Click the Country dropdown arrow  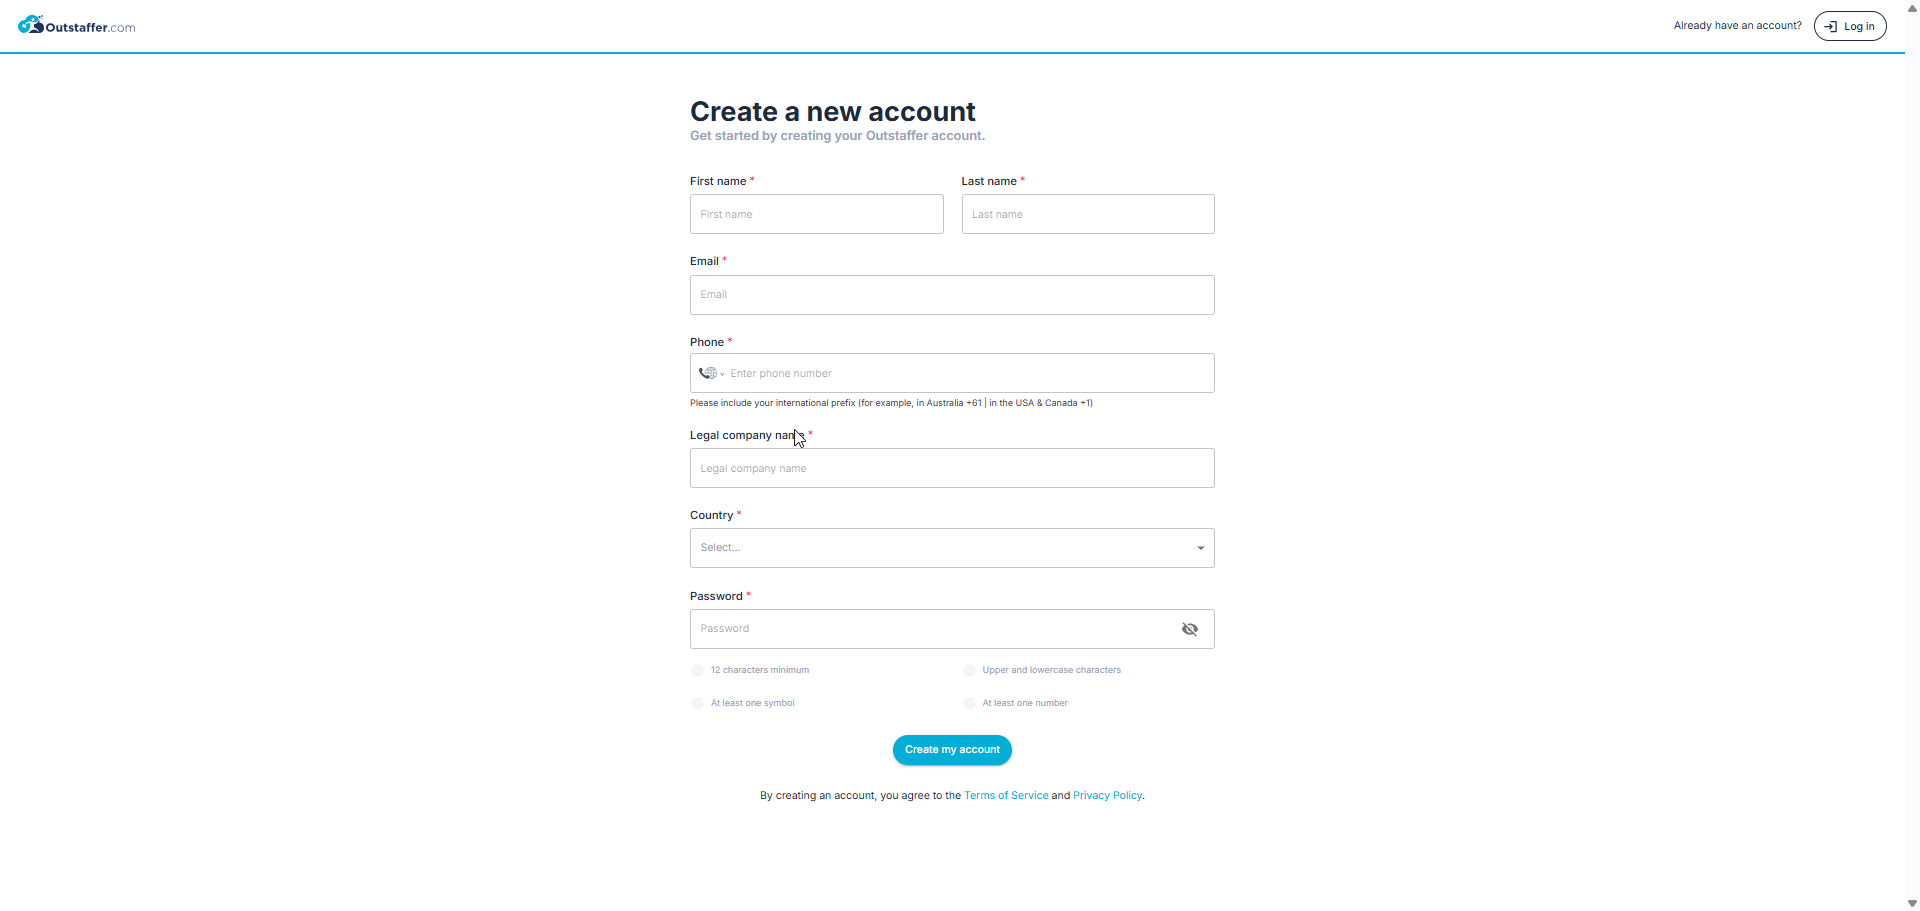[x=1200, y=548]
